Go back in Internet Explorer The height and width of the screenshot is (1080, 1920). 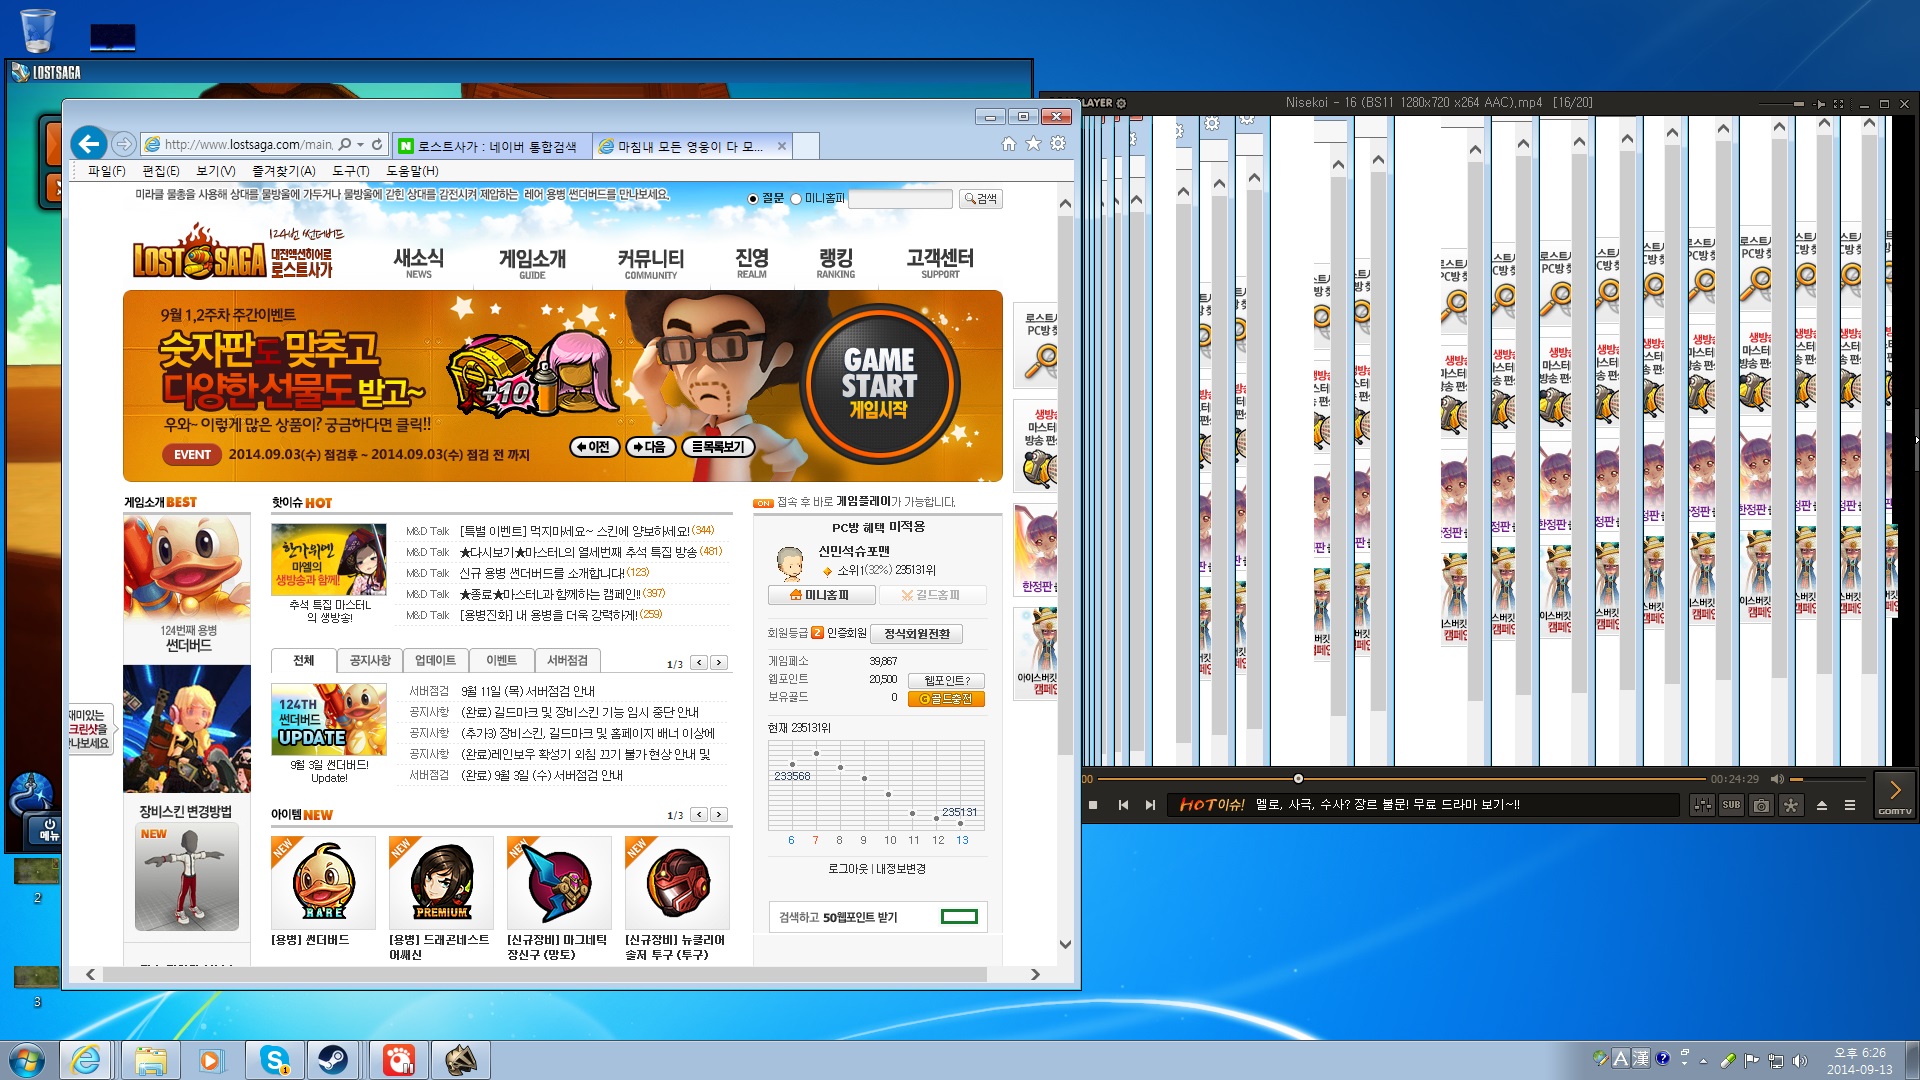click(89, 144)
